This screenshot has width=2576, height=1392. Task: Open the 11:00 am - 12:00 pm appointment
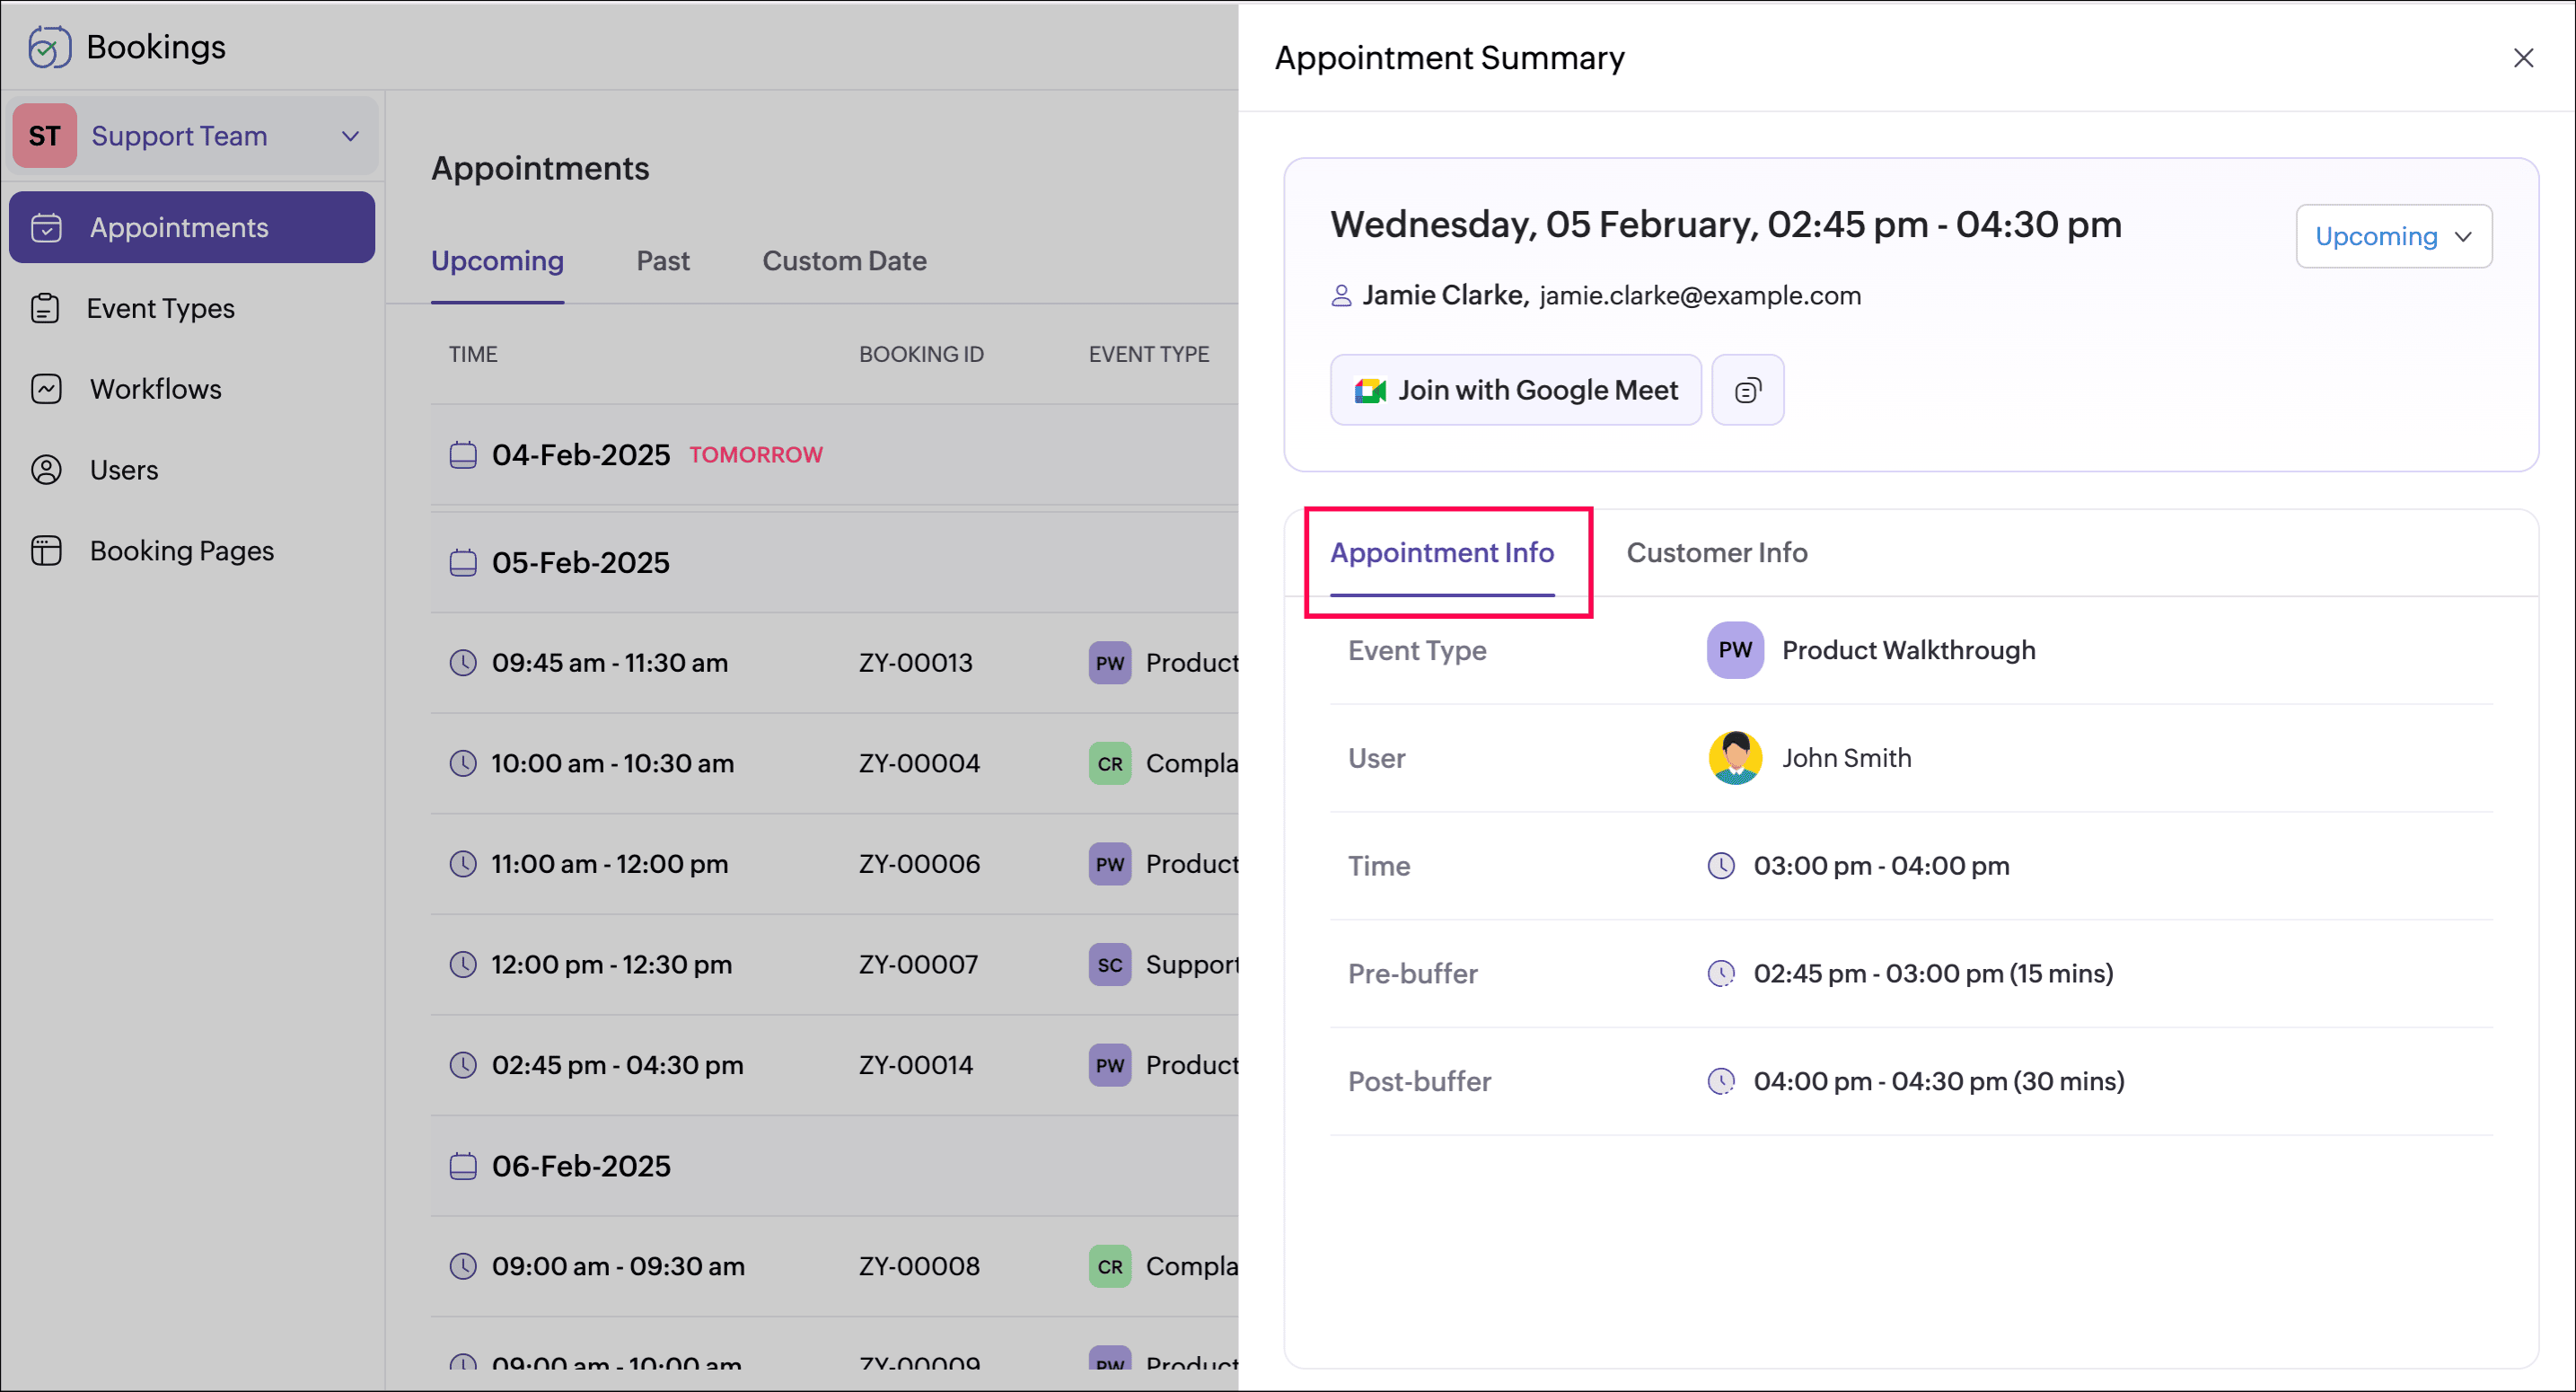tap(610, 864)
